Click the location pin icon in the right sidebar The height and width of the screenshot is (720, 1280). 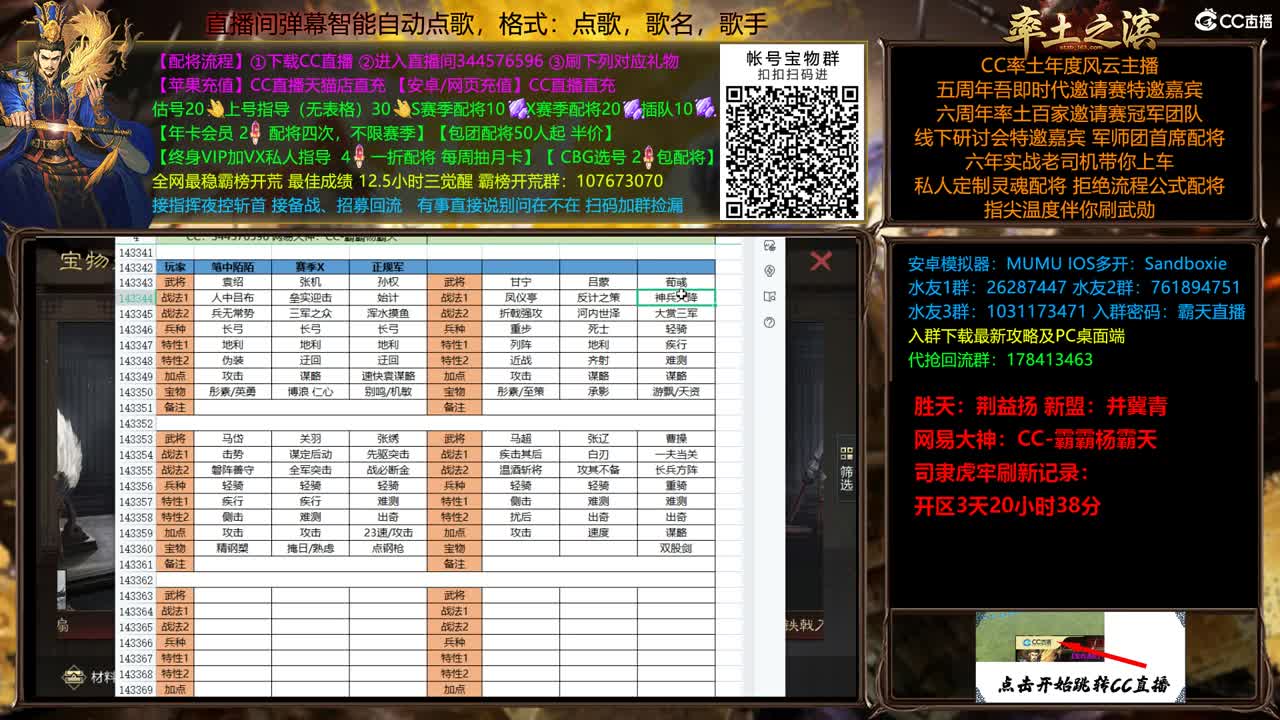pos(770,271)
